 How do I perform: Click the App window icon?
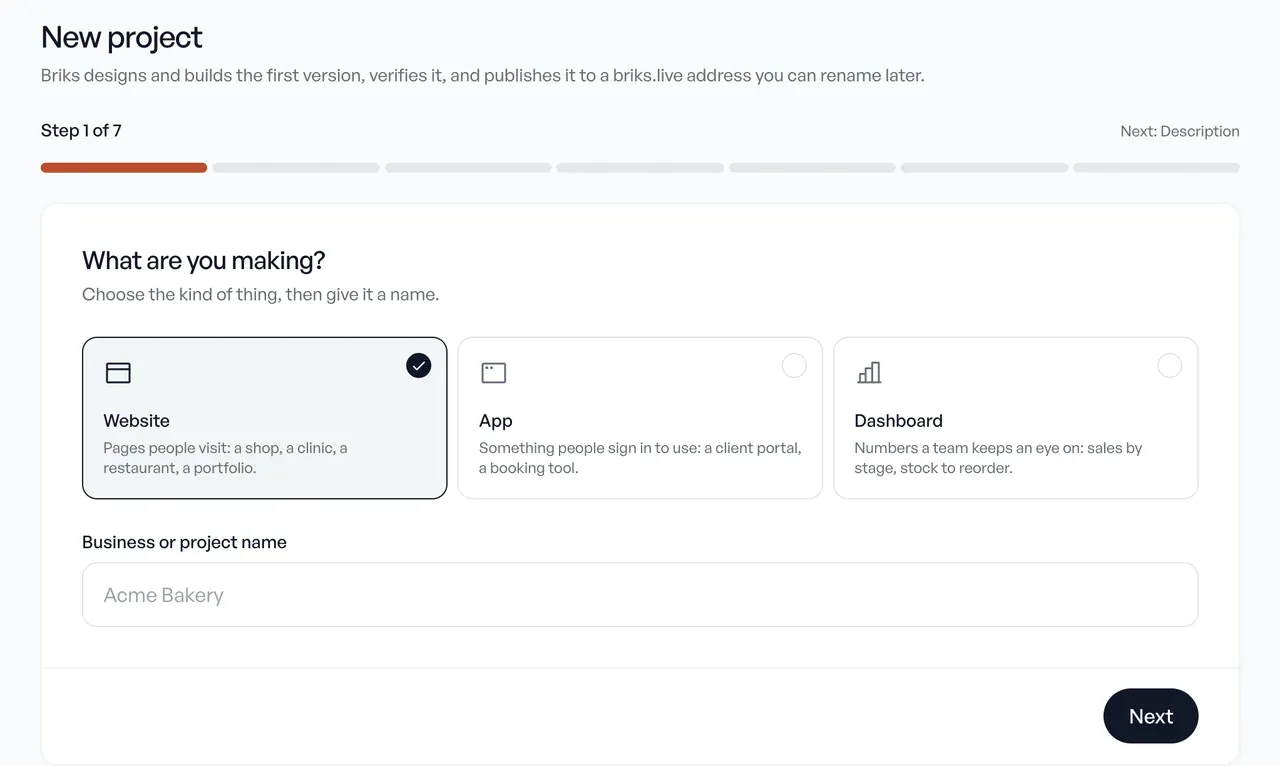point(494,373)
